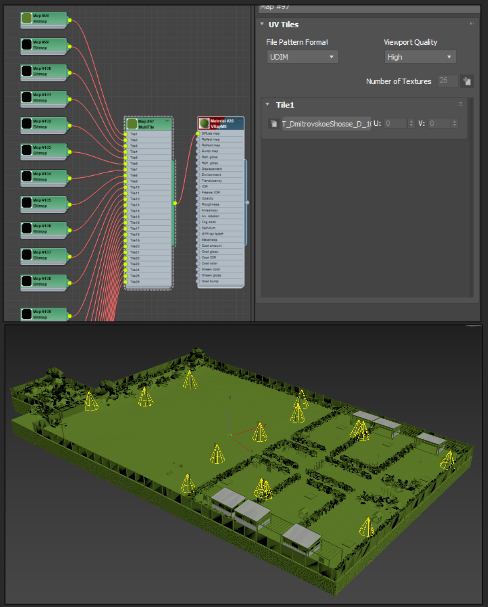Open the File Pattern Format UDIM dropdown
This screenshot has height=607, width=488.
tap(302, 57)
